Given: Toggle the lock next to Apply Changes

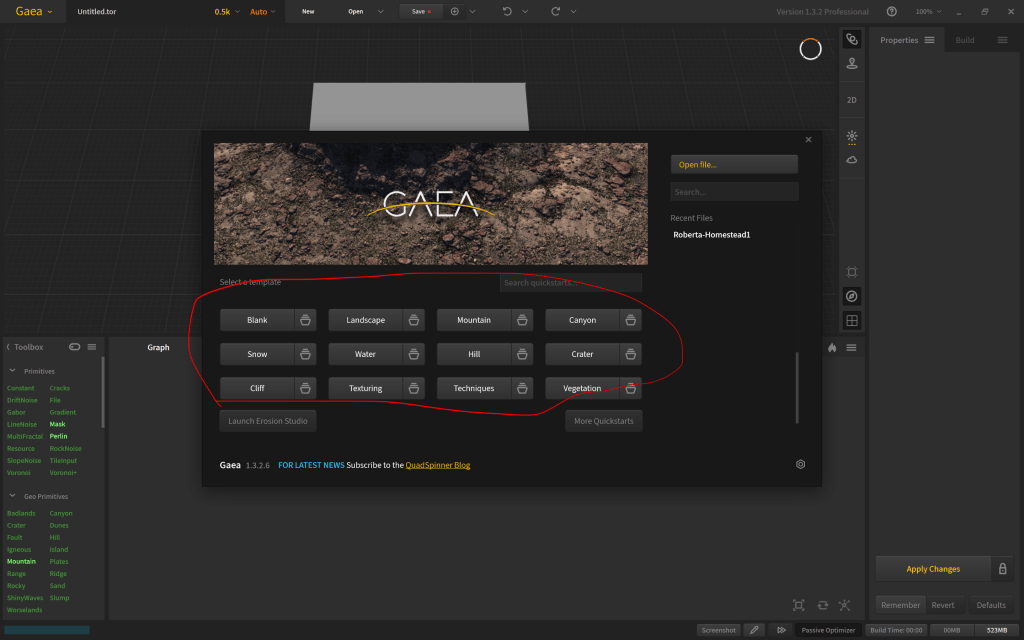Looking at the screenshot, I should (1002, 569).
